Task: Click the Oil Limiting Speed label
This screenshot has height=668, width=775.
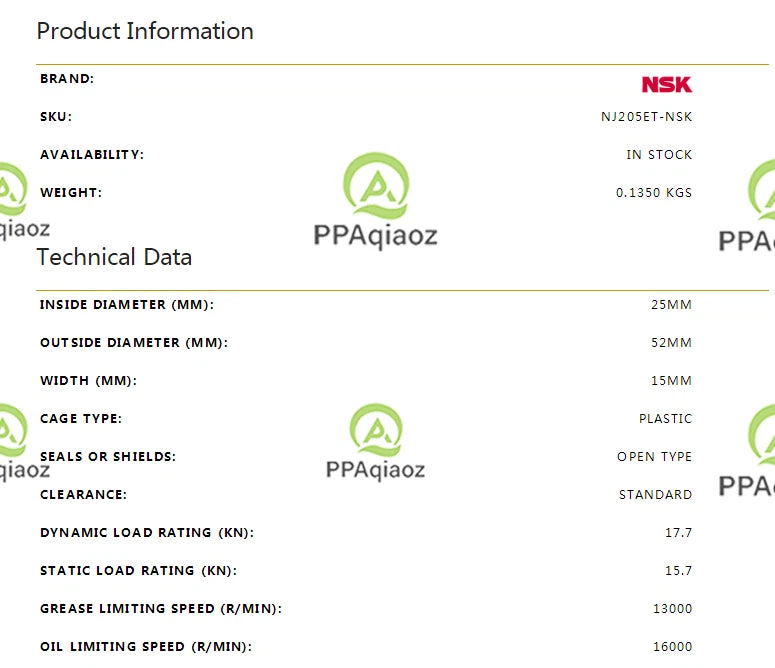Action: (146, 647)
